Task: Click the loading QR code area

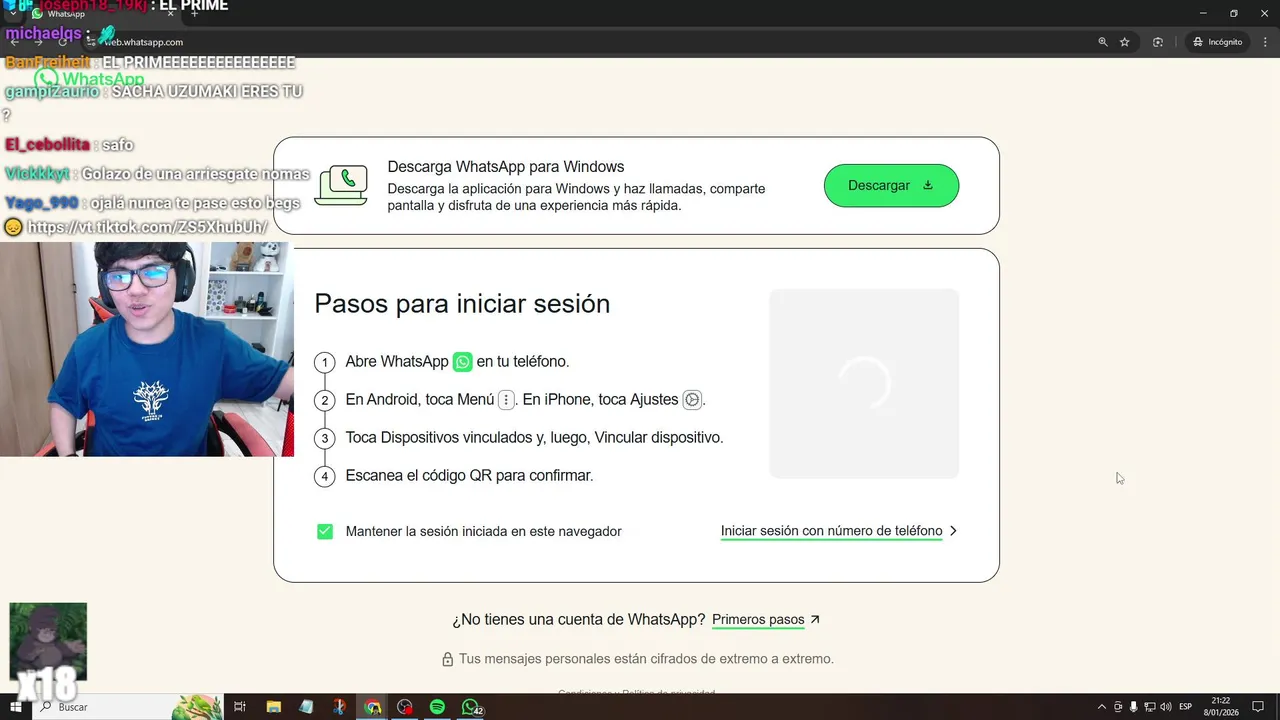Action: pos(864,383)
